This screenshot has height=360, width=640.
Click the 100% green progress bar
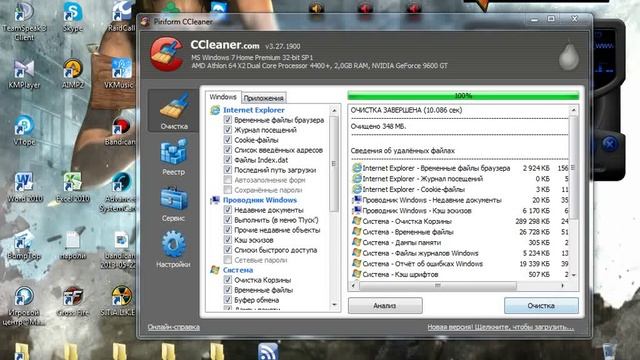(x=463, y=96)
